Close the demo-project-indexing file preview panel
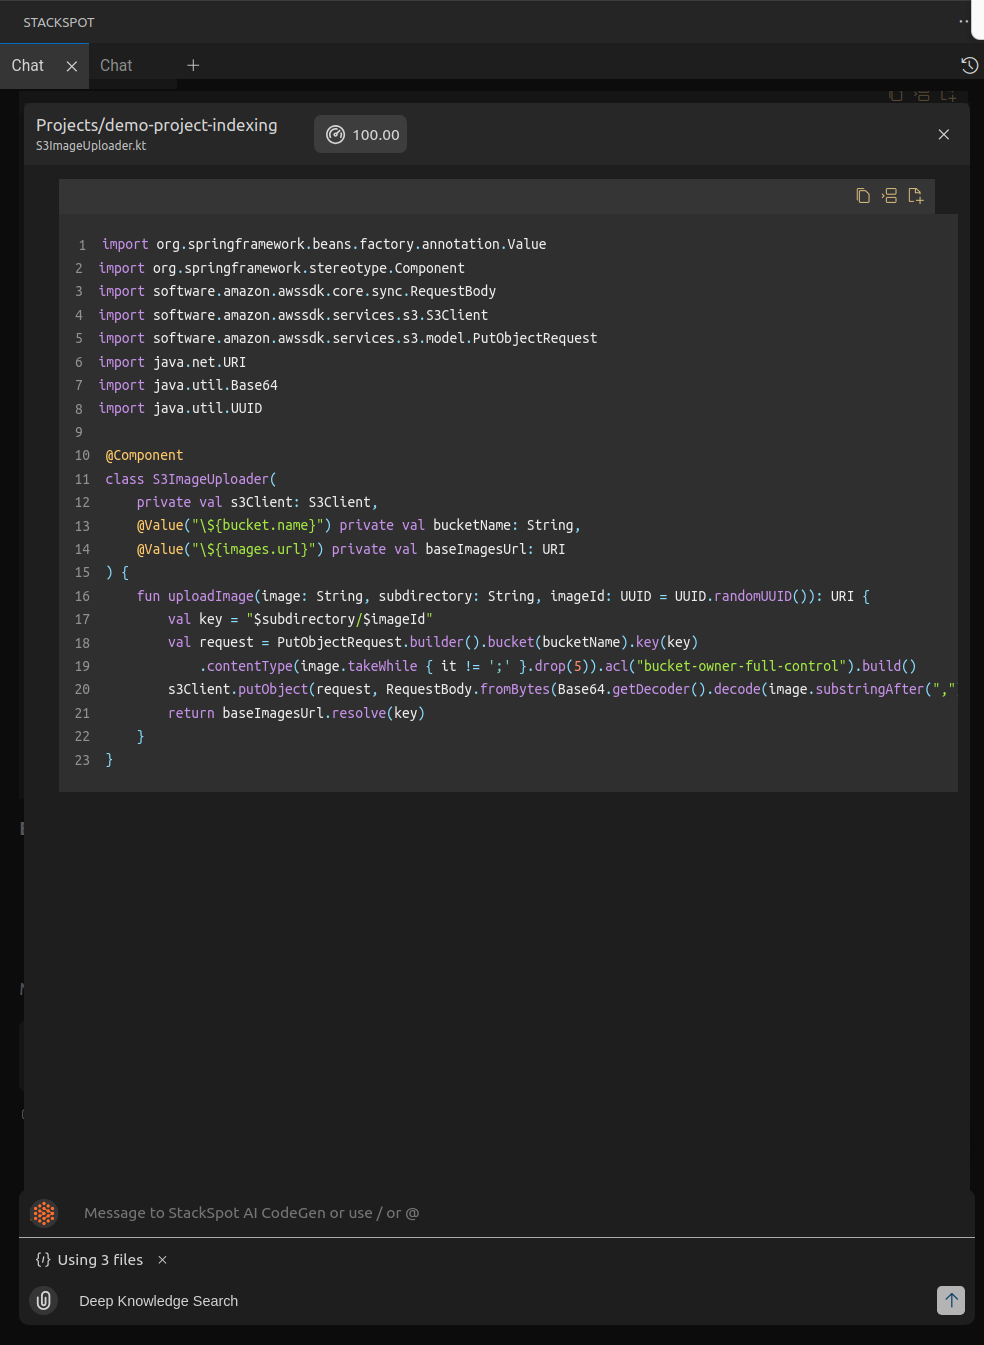The image size is (984, 1345). (943, 134)
